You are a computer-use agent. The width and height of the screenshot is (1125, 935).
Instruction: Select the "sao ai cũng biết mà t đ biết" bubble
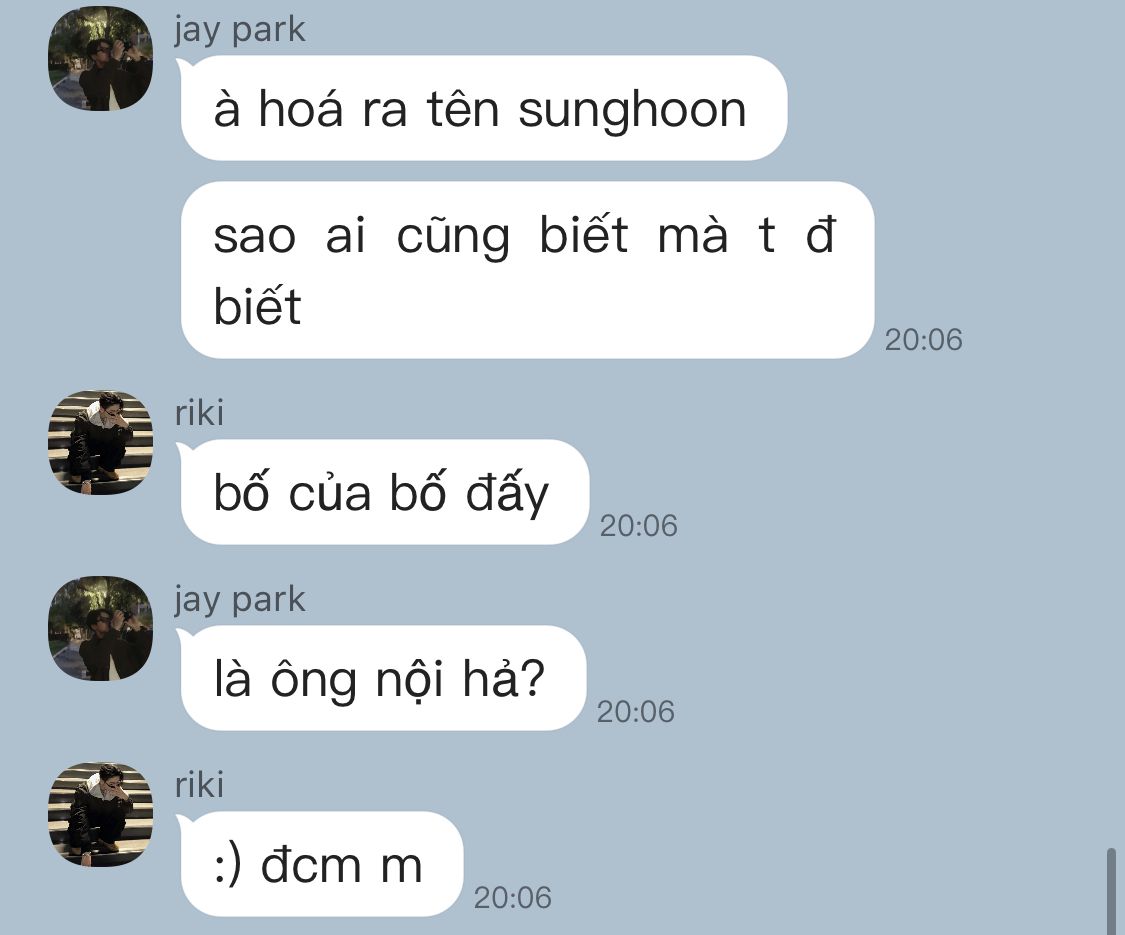point(527,270)
